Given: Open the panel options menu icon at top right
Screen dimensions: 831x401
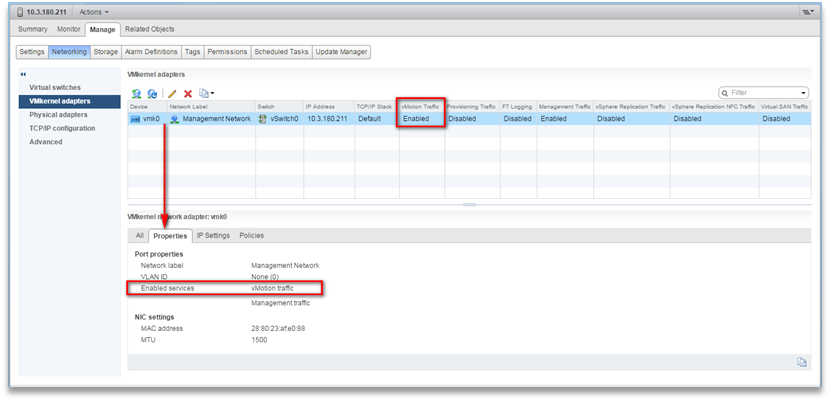Looking at the screenshot, I should 808,11.
